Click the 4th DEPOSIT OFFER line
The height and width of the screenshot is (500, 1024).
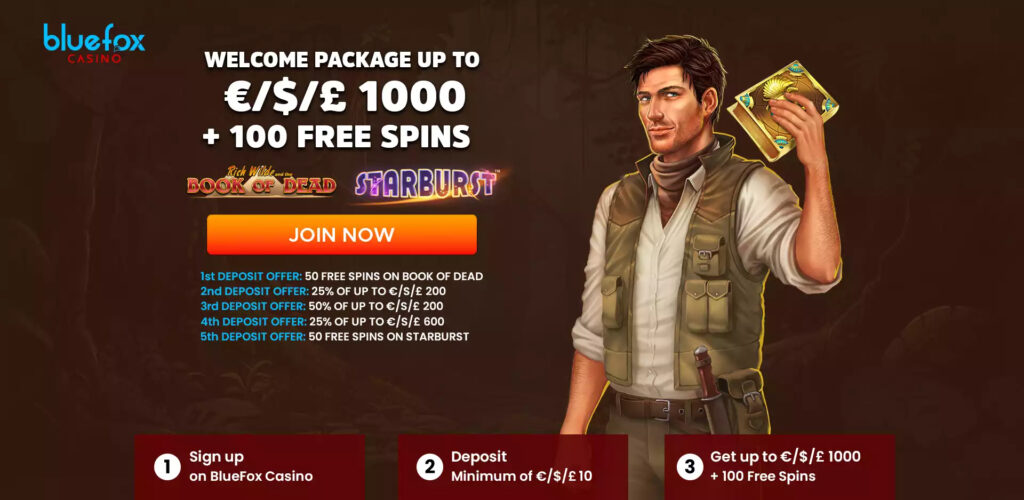tap(323, 322)
